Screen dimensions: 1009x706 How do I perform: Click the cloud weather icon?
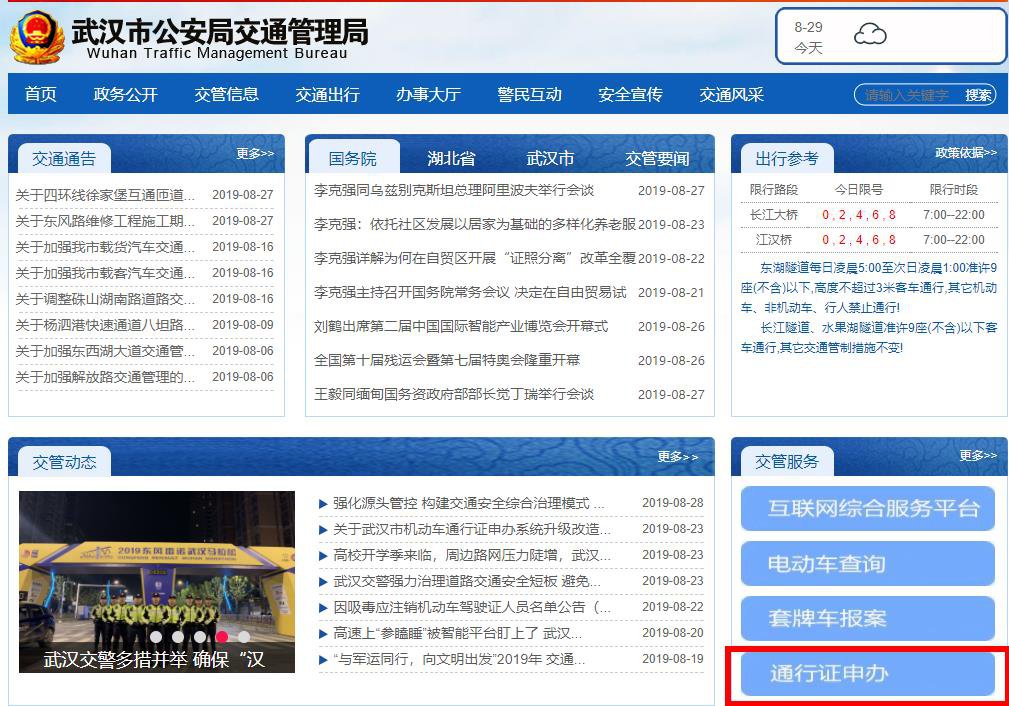870,36
